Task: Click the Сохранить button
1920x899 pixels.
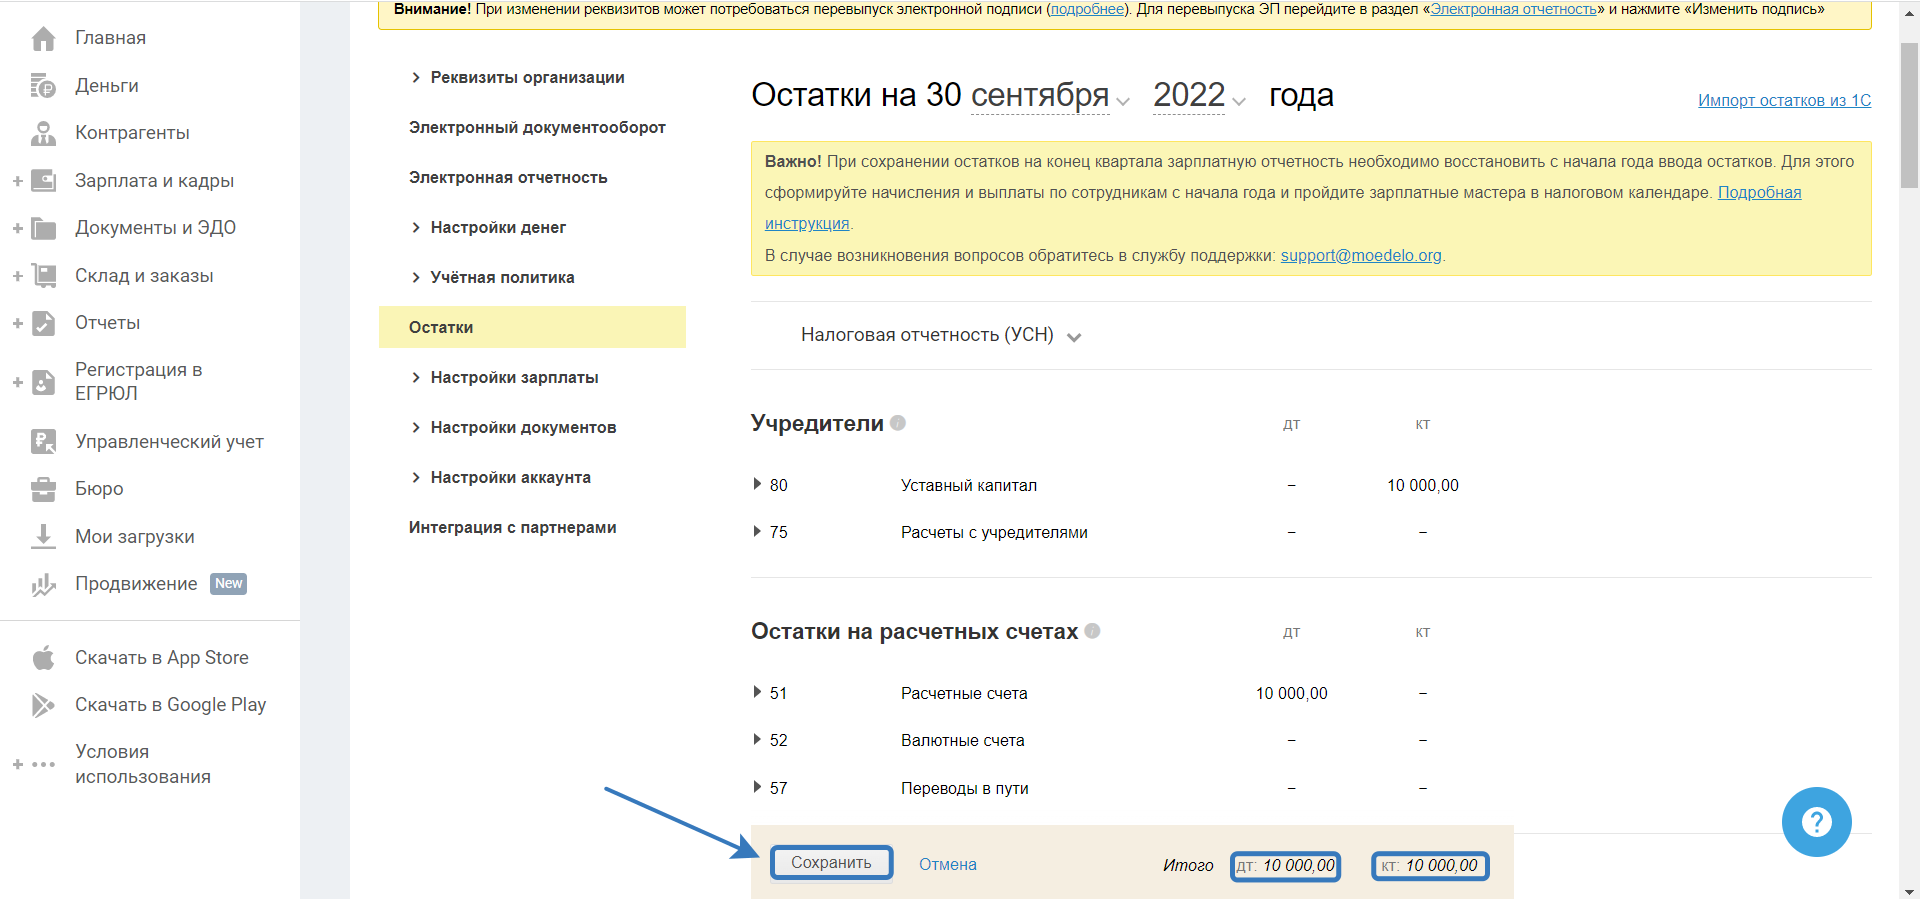Action: coord(831,863)
